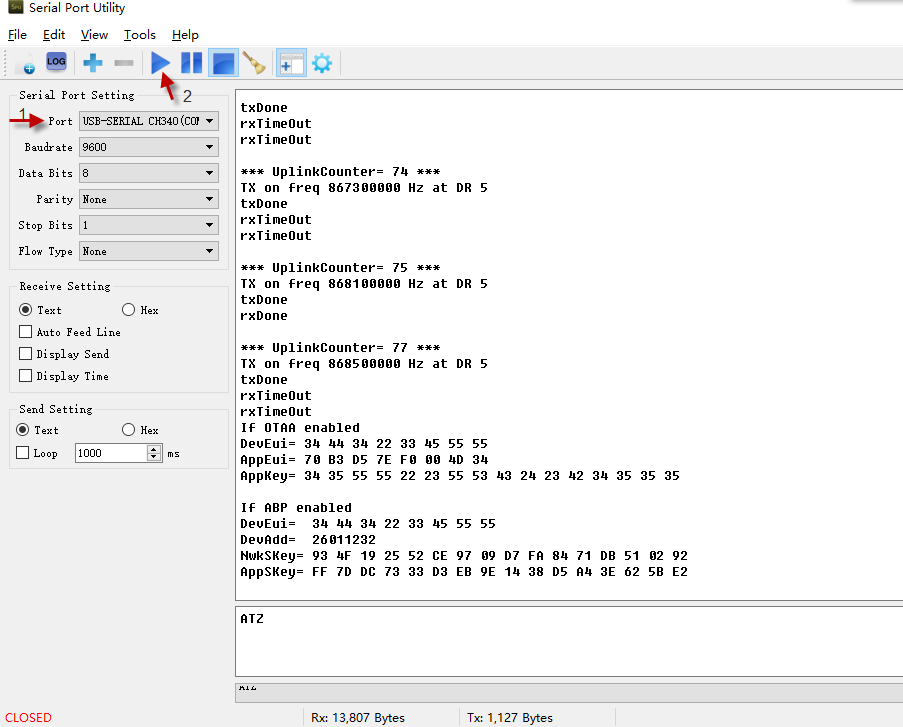Add a port with the blue plus icon
The height and width of the screenshot is (727, 903).
pos(93,63)
